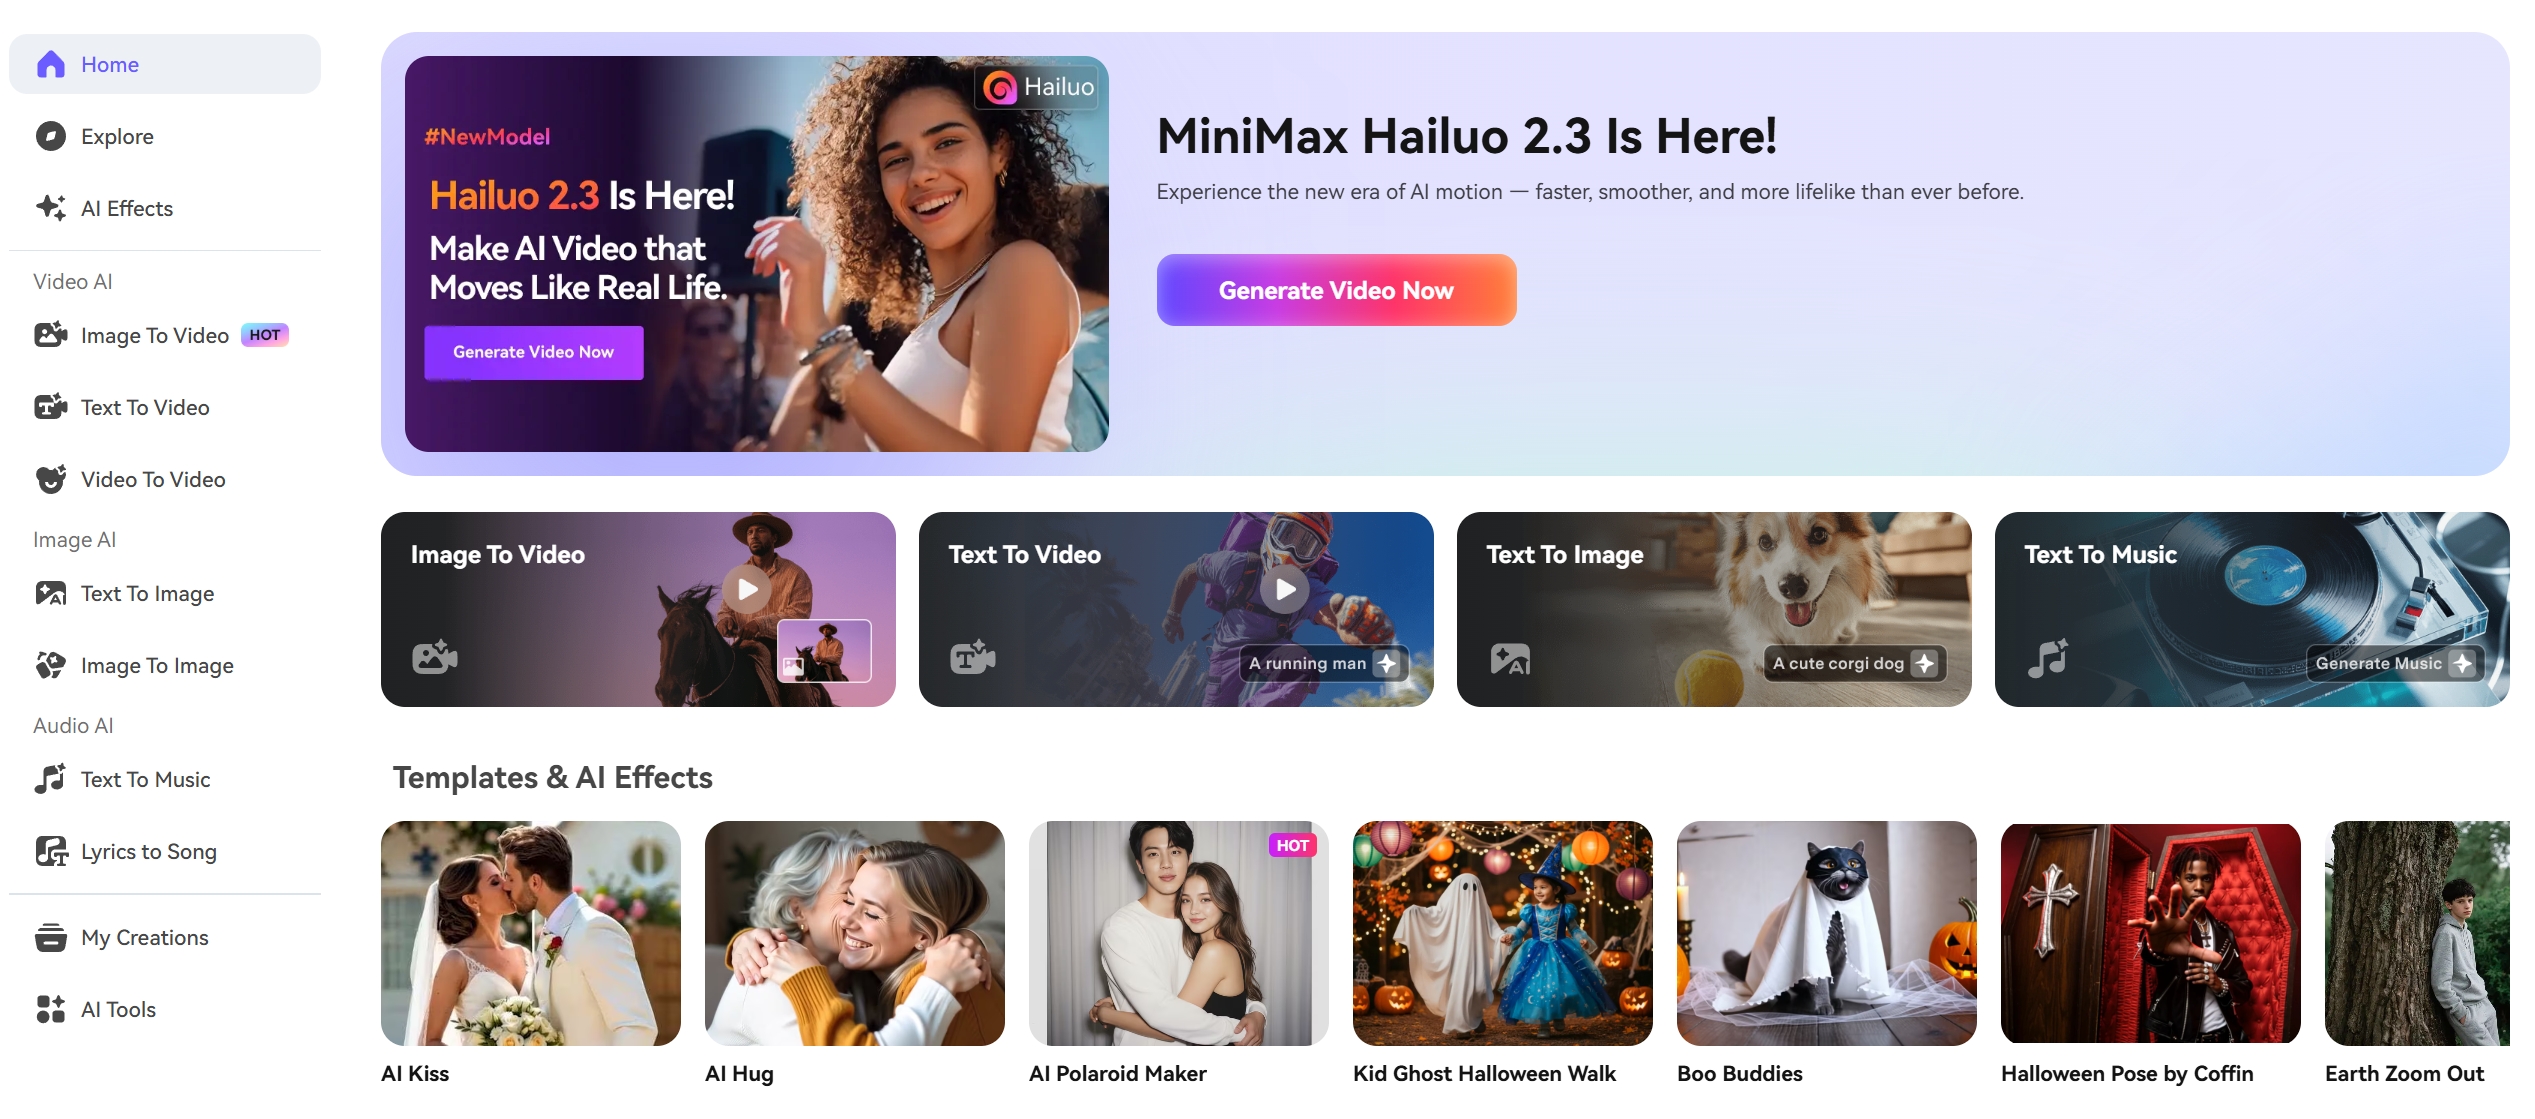Screen dimensions: 2535x1119
Task: Go to the Home menu item
Action: [165, 64]
